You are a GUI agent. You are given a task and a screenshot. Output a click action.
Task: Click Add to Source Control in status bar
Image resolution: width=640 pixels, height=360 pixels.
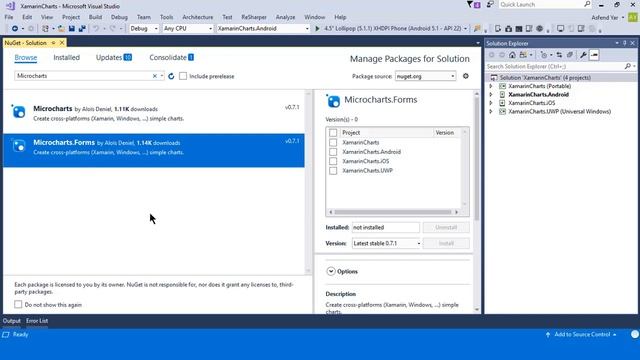582,334
